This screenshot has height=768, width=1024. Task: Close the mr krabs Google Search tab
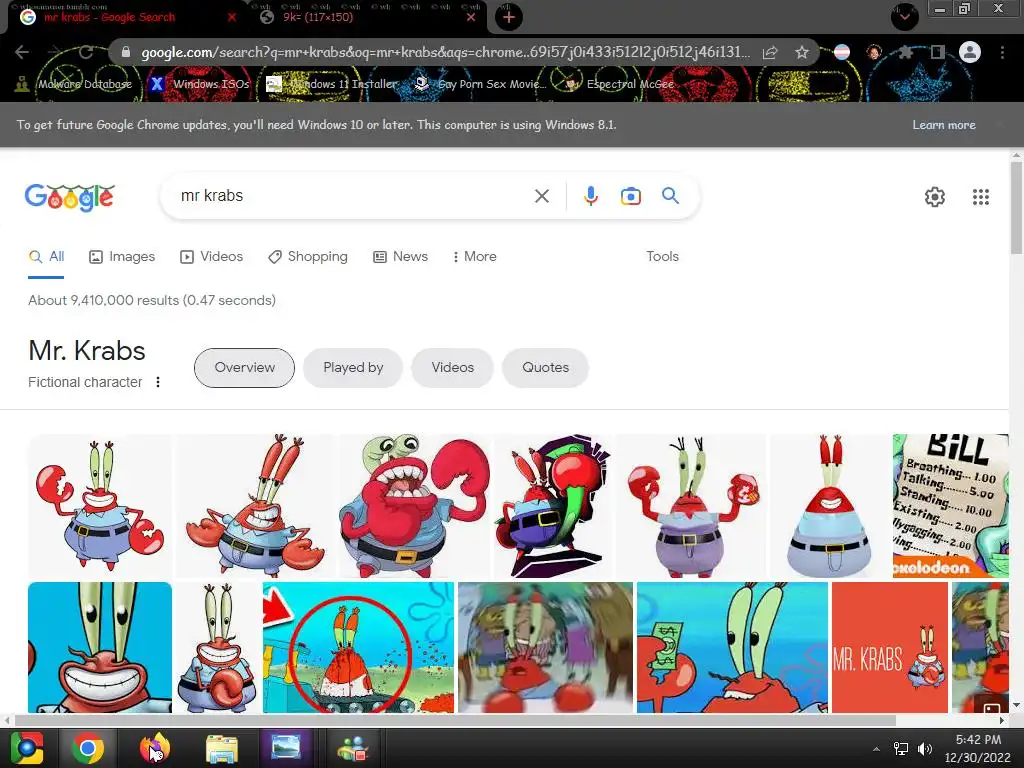click(231, 18)
